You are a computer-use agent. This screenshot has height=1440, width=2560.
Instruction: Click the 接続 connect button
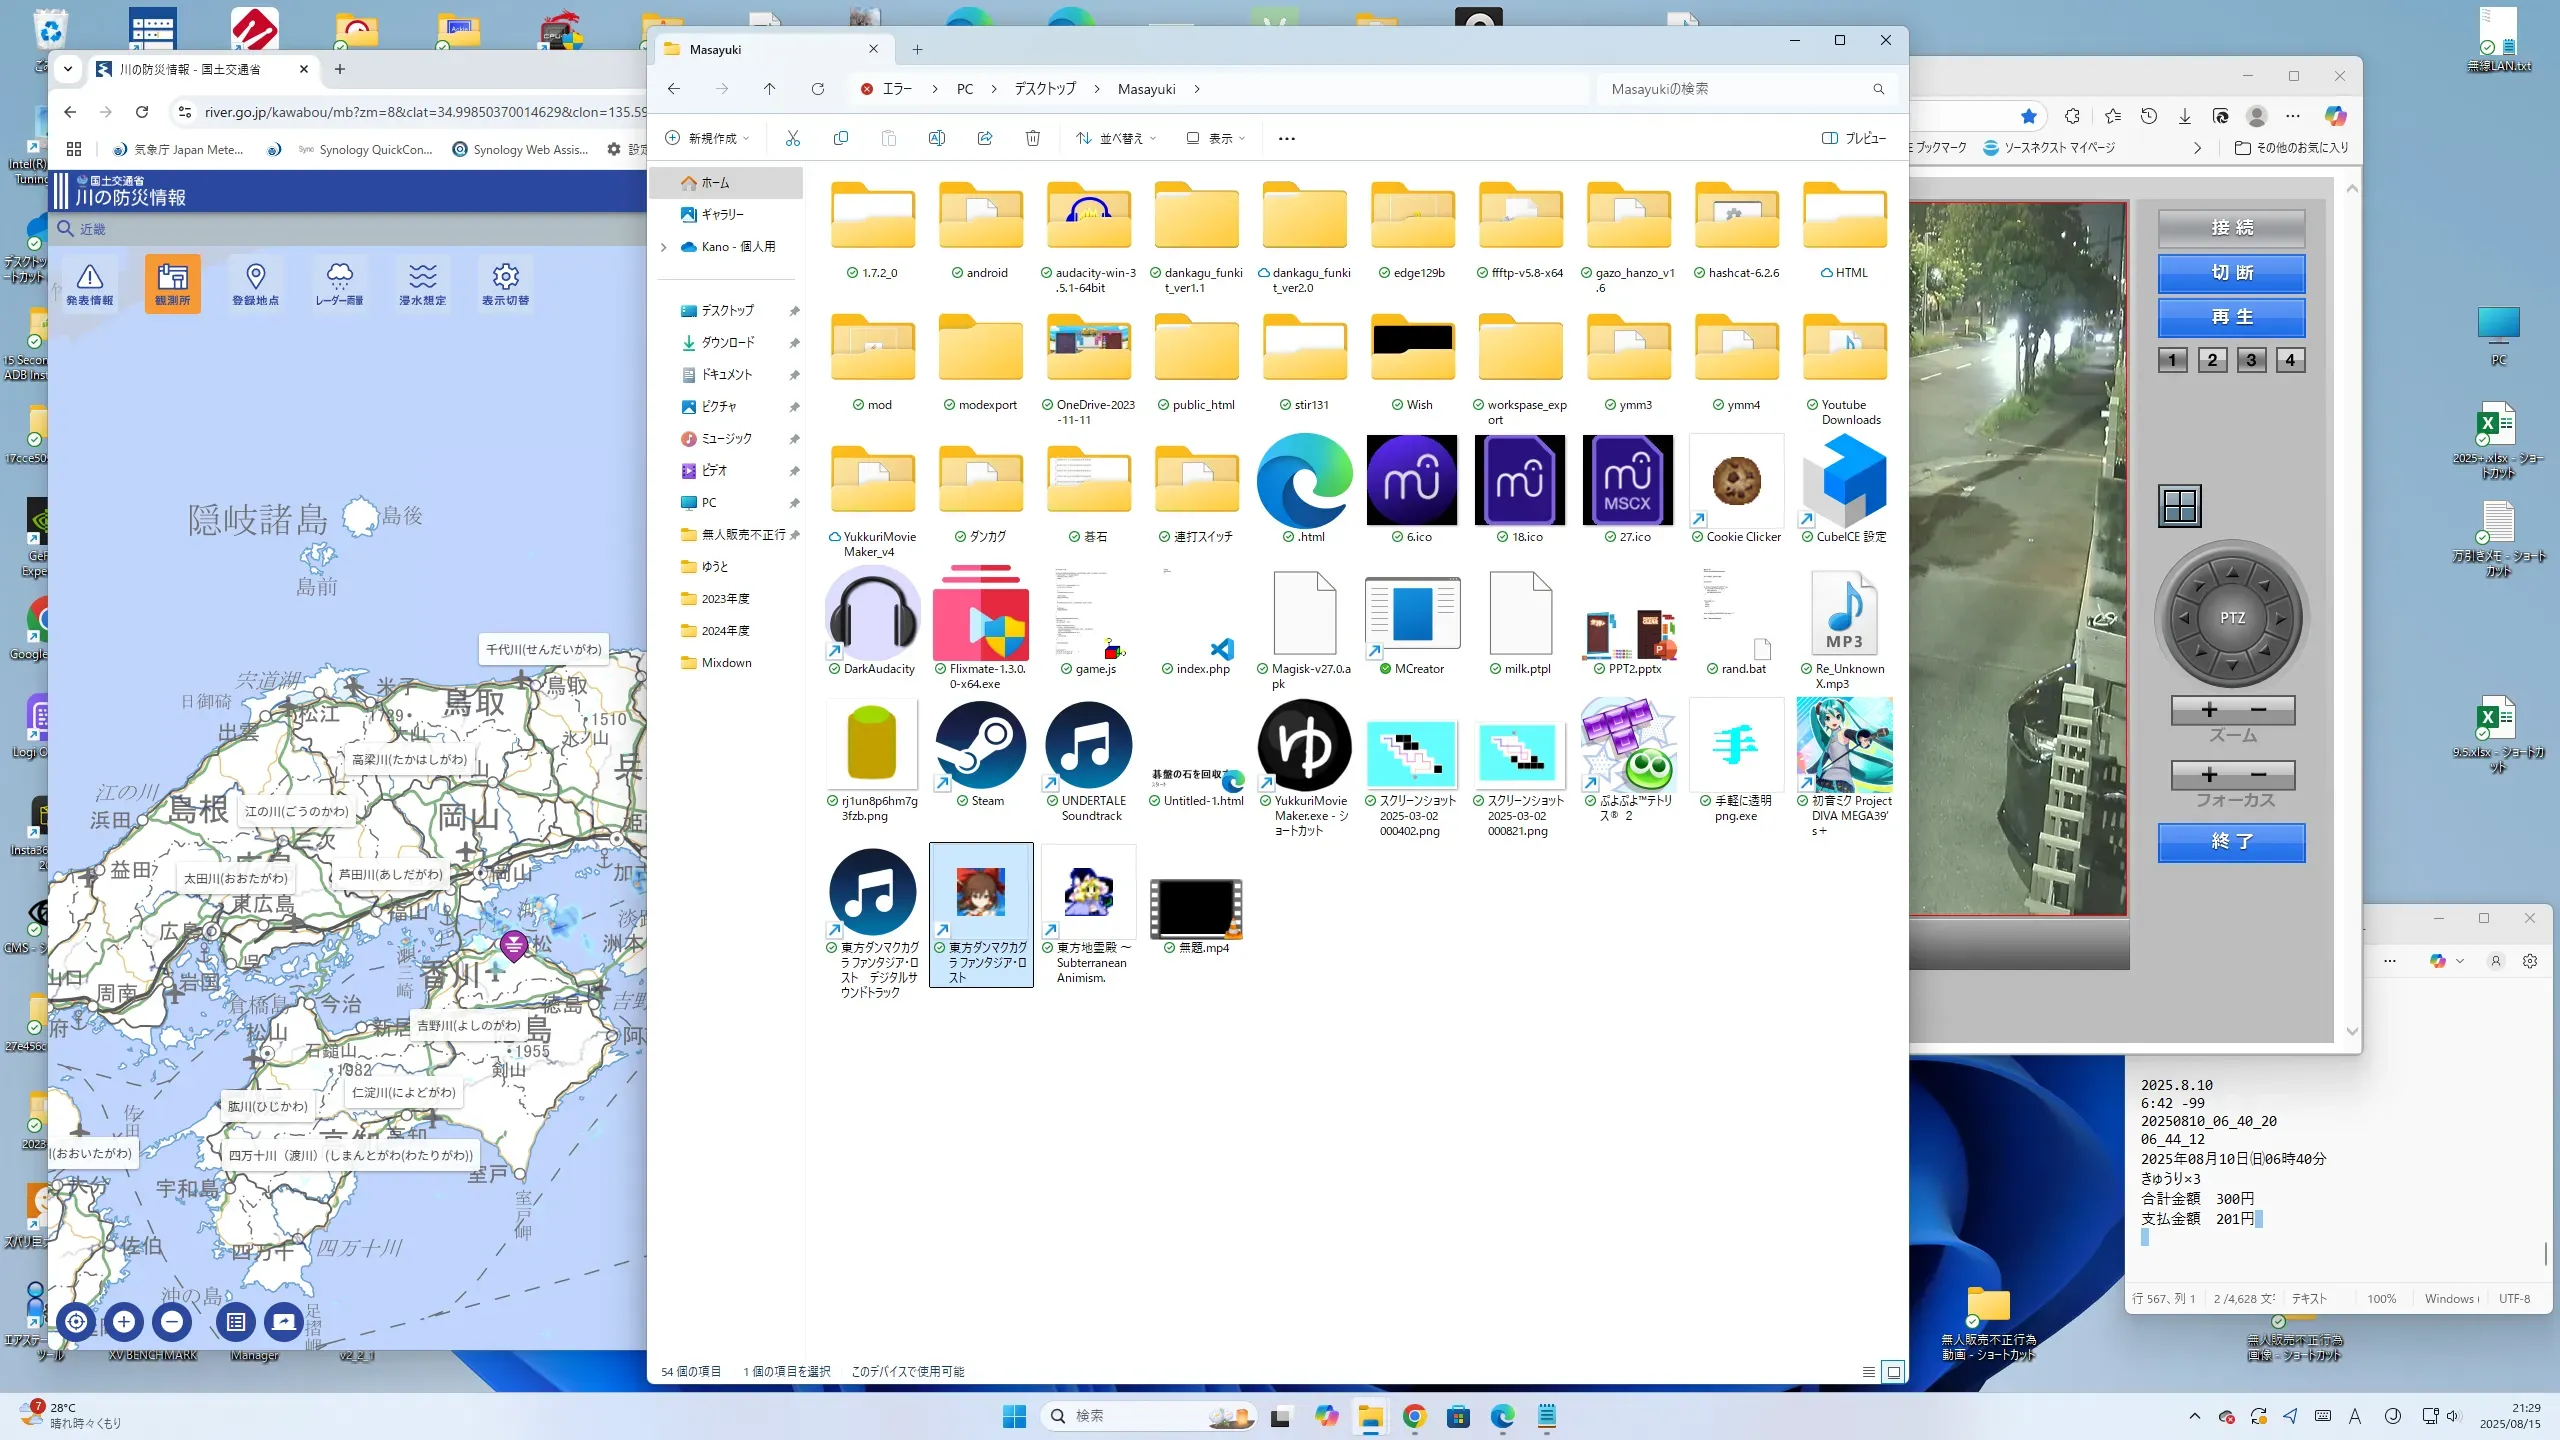(x=2231, y=228)
